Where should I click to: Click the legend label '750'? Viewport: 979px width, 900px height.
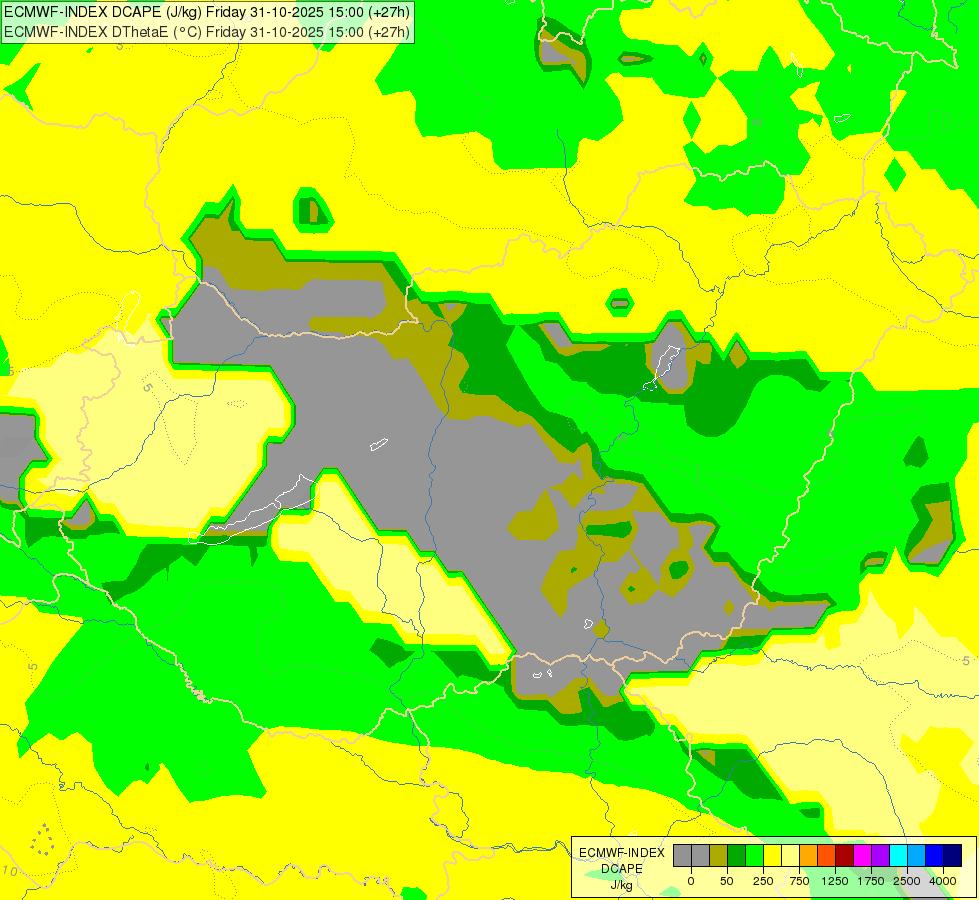[799, 881]
